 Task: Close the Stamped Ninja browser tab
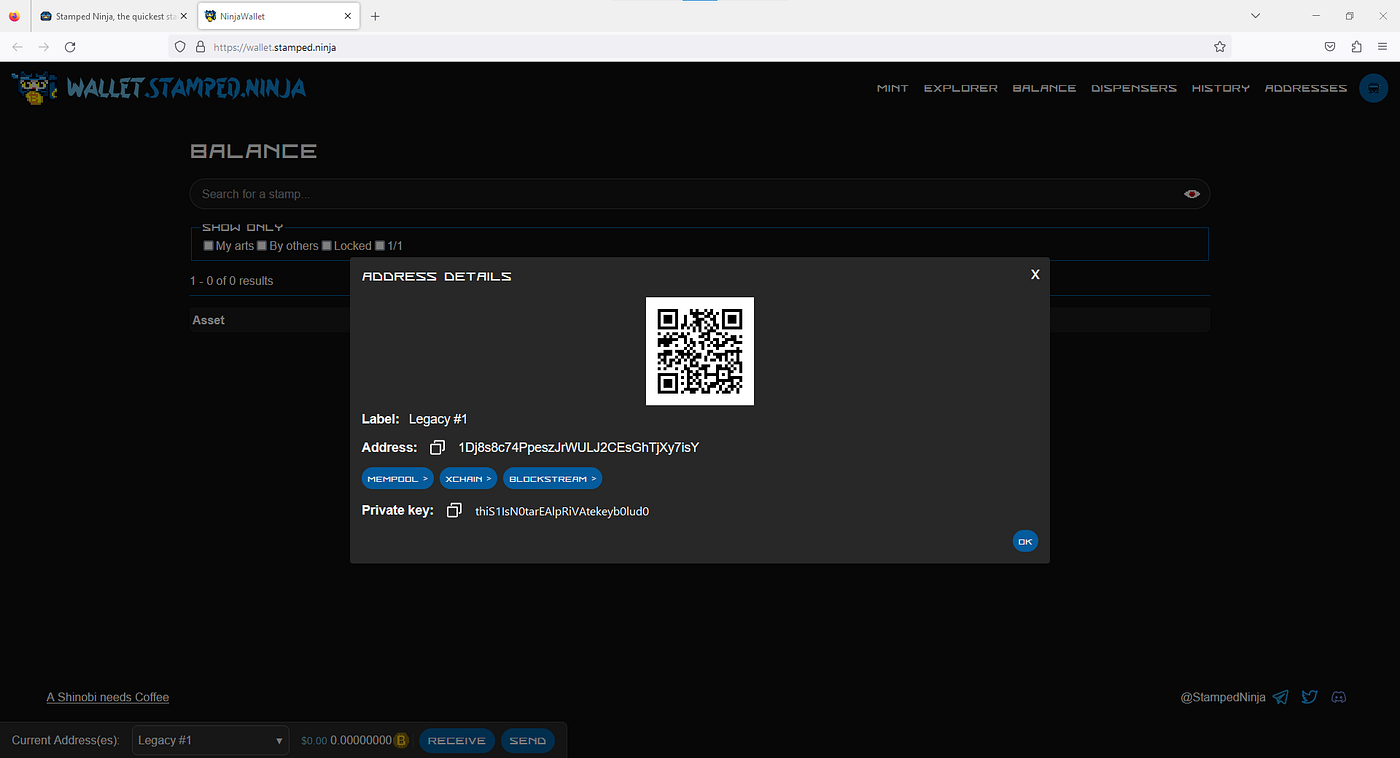point(183,16)
